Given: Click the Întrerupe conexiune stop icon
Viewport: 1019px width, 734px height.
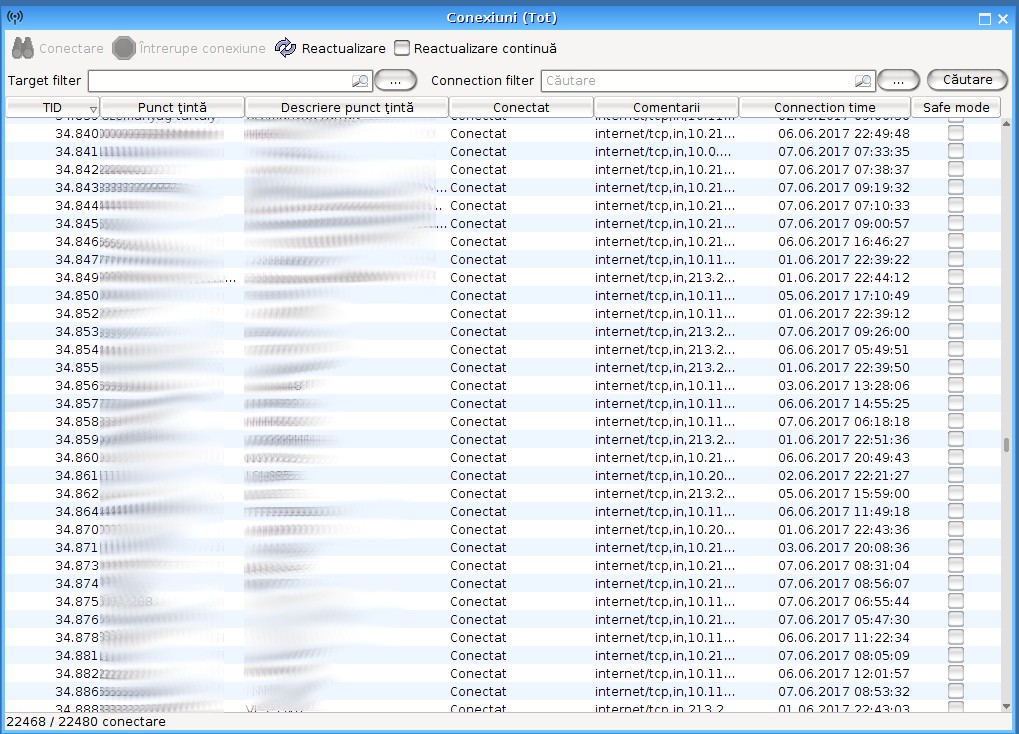Looking at the screenshot, I should (x=123, y=48).
